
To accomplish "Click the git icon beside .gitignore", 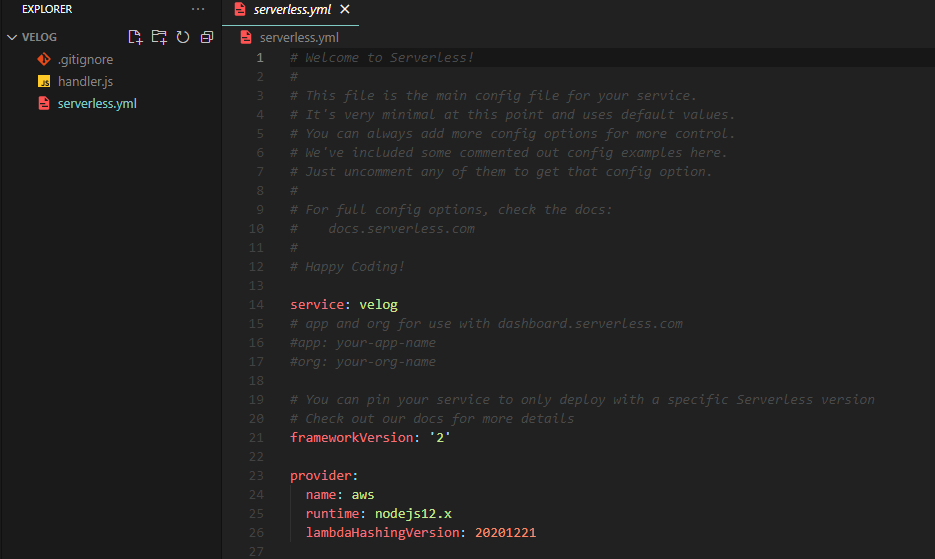I will pyautogui.click(x=44, y=59).
